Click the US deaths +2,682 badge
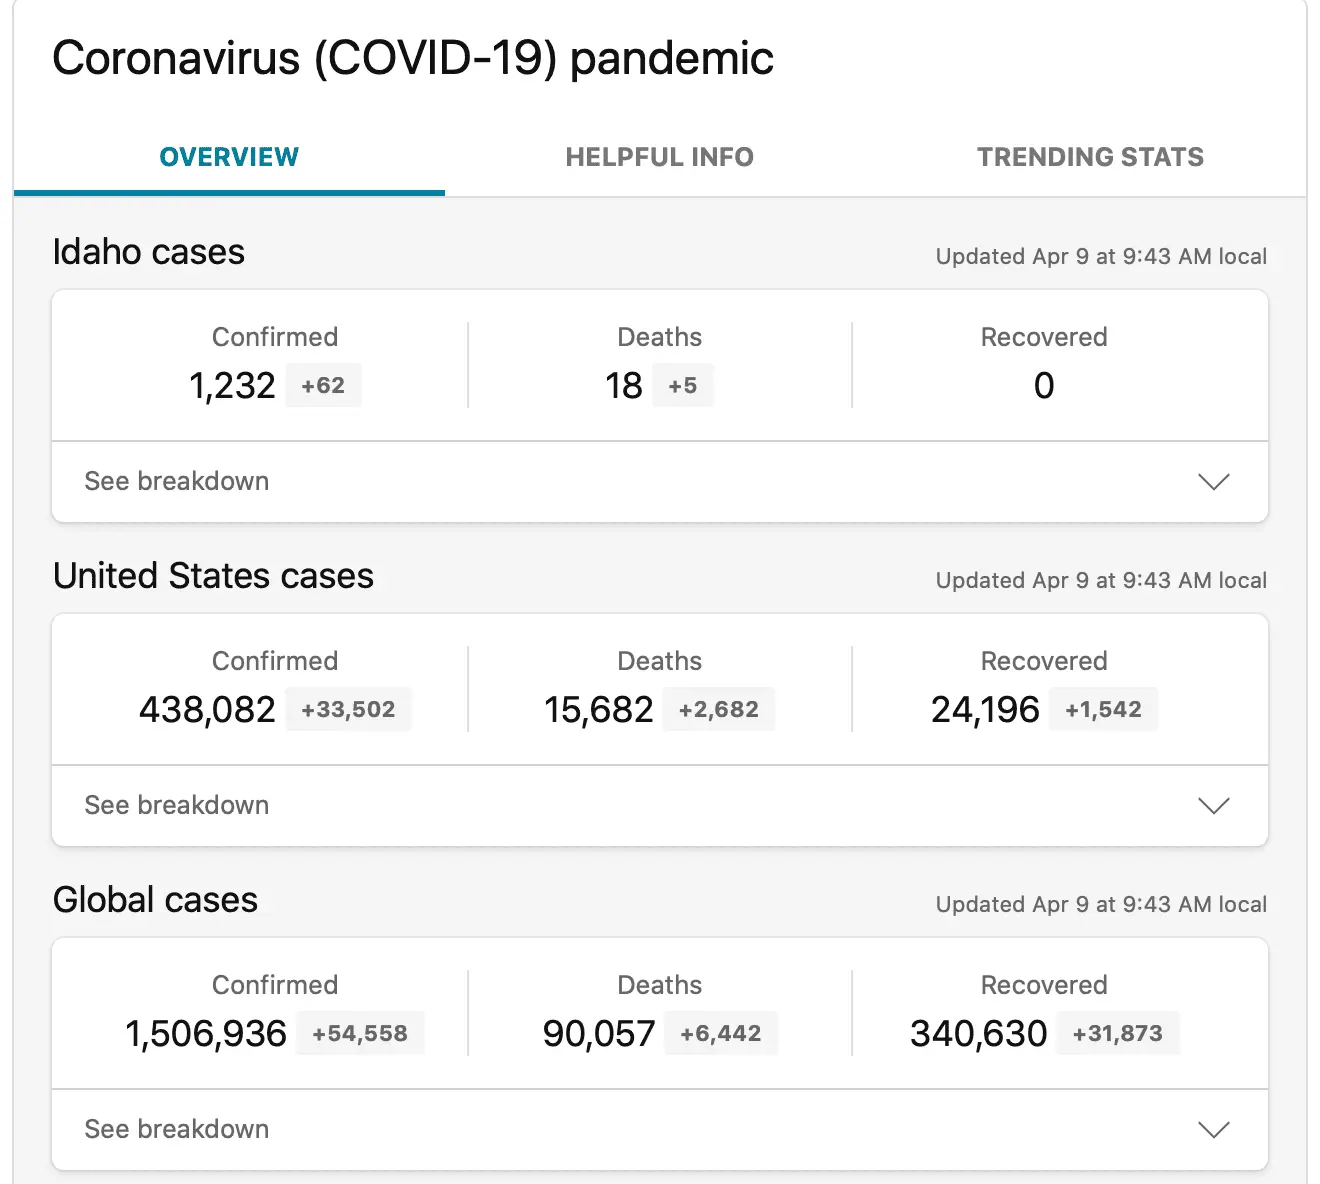This screenshot has height=1184, width=1320. pos(718,710)
